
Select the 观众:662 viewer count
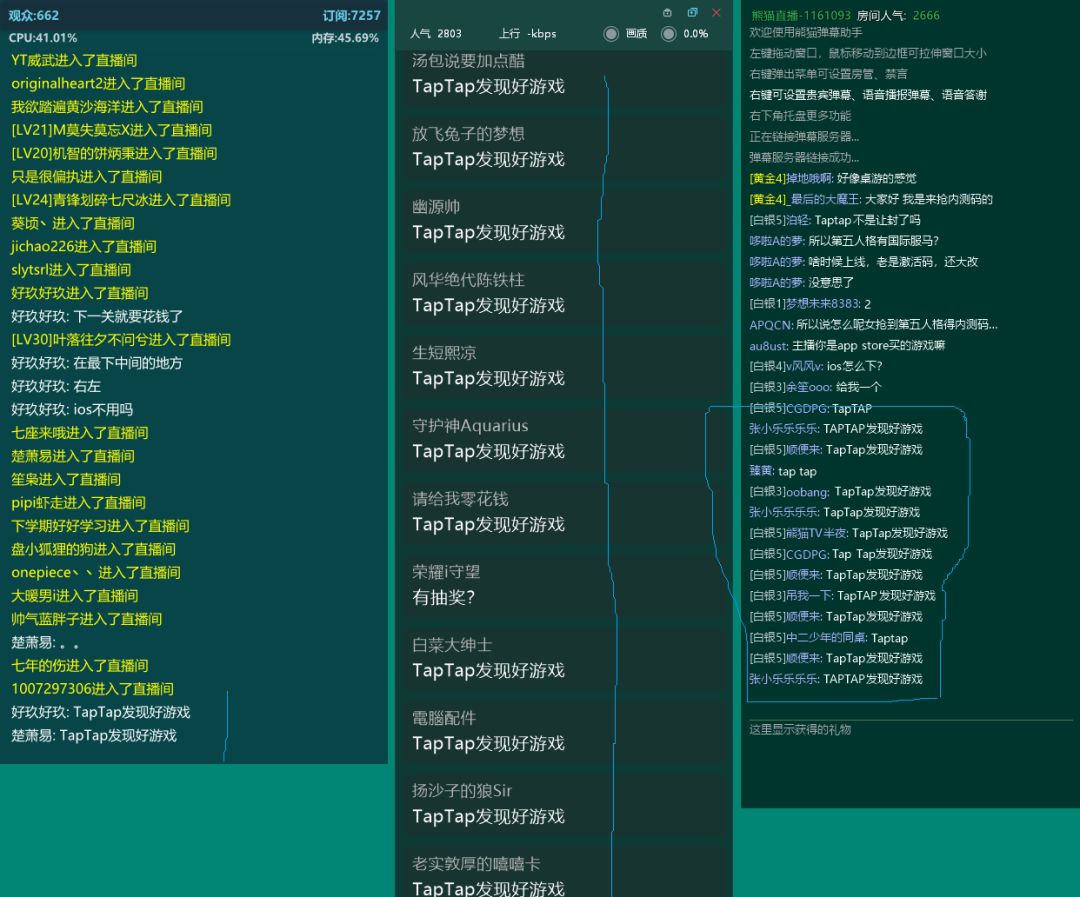tap(33, 15)
